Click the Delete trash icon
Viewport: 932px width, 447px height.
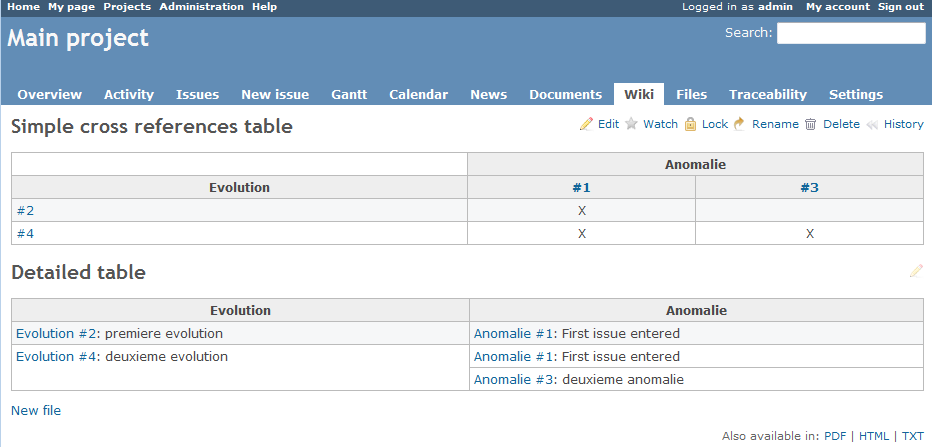click(811, 125)
